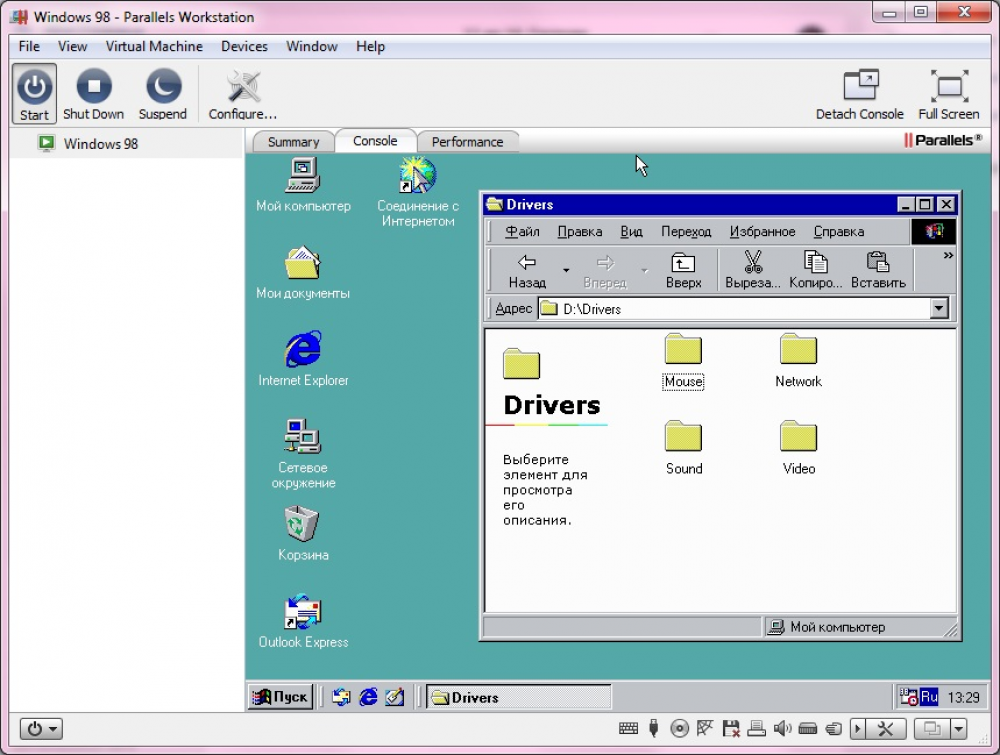The height and width of the screenshot is (755, 1000).
Task: Switch to Full Screen mode
Action: click(x=948, y=94)
